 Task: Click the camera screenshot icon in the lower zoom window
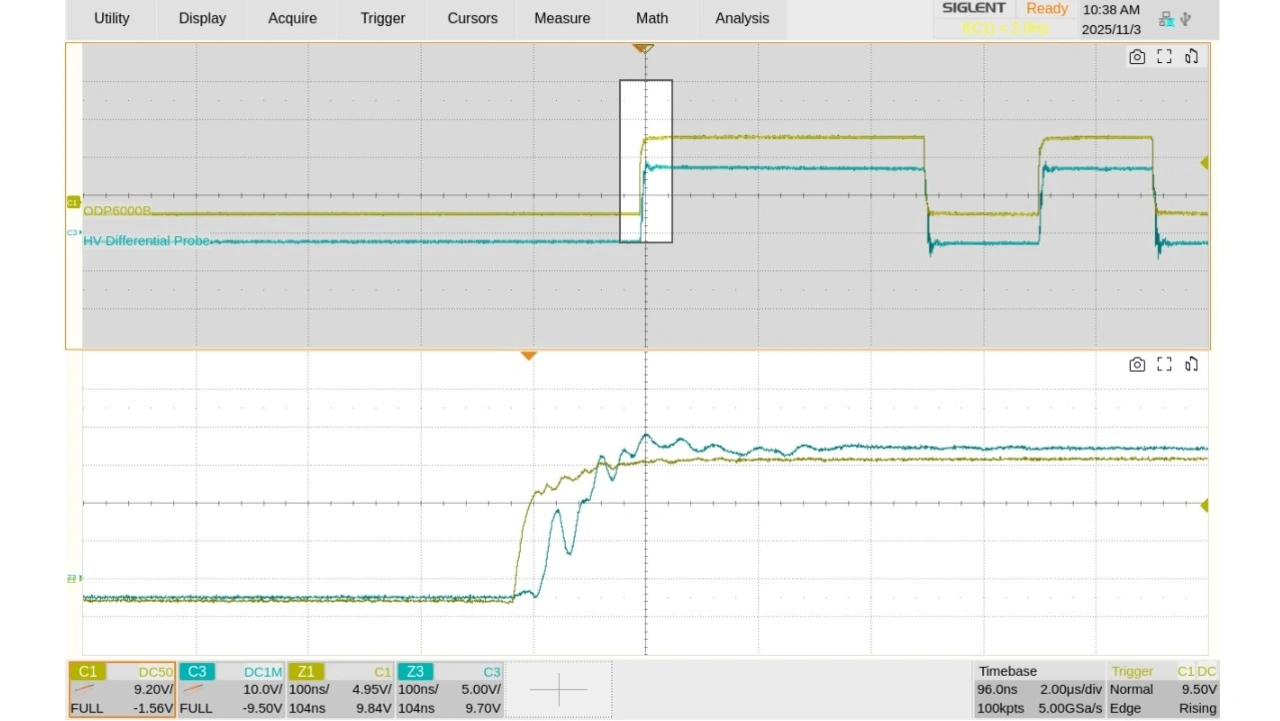[x=1137, y=365]
